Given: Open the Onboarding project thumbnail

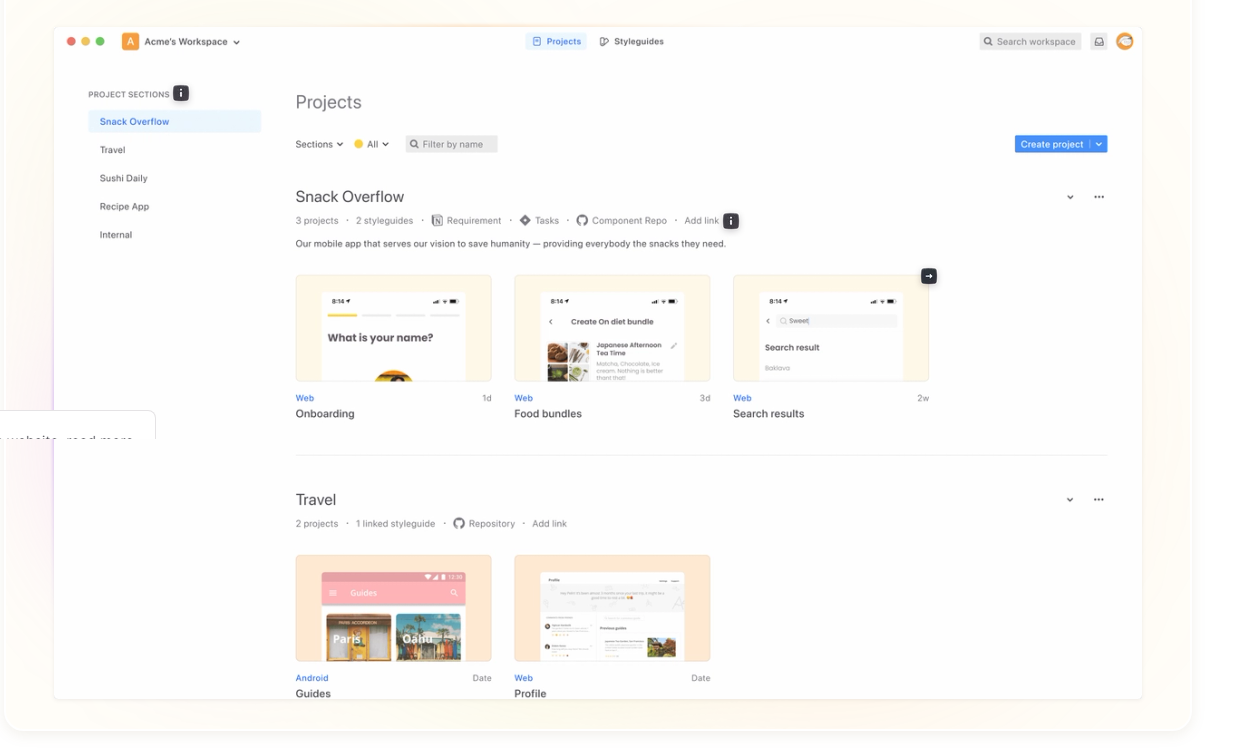Looking at the screenshot, I should pyautogui.click(x=393, y=328).
